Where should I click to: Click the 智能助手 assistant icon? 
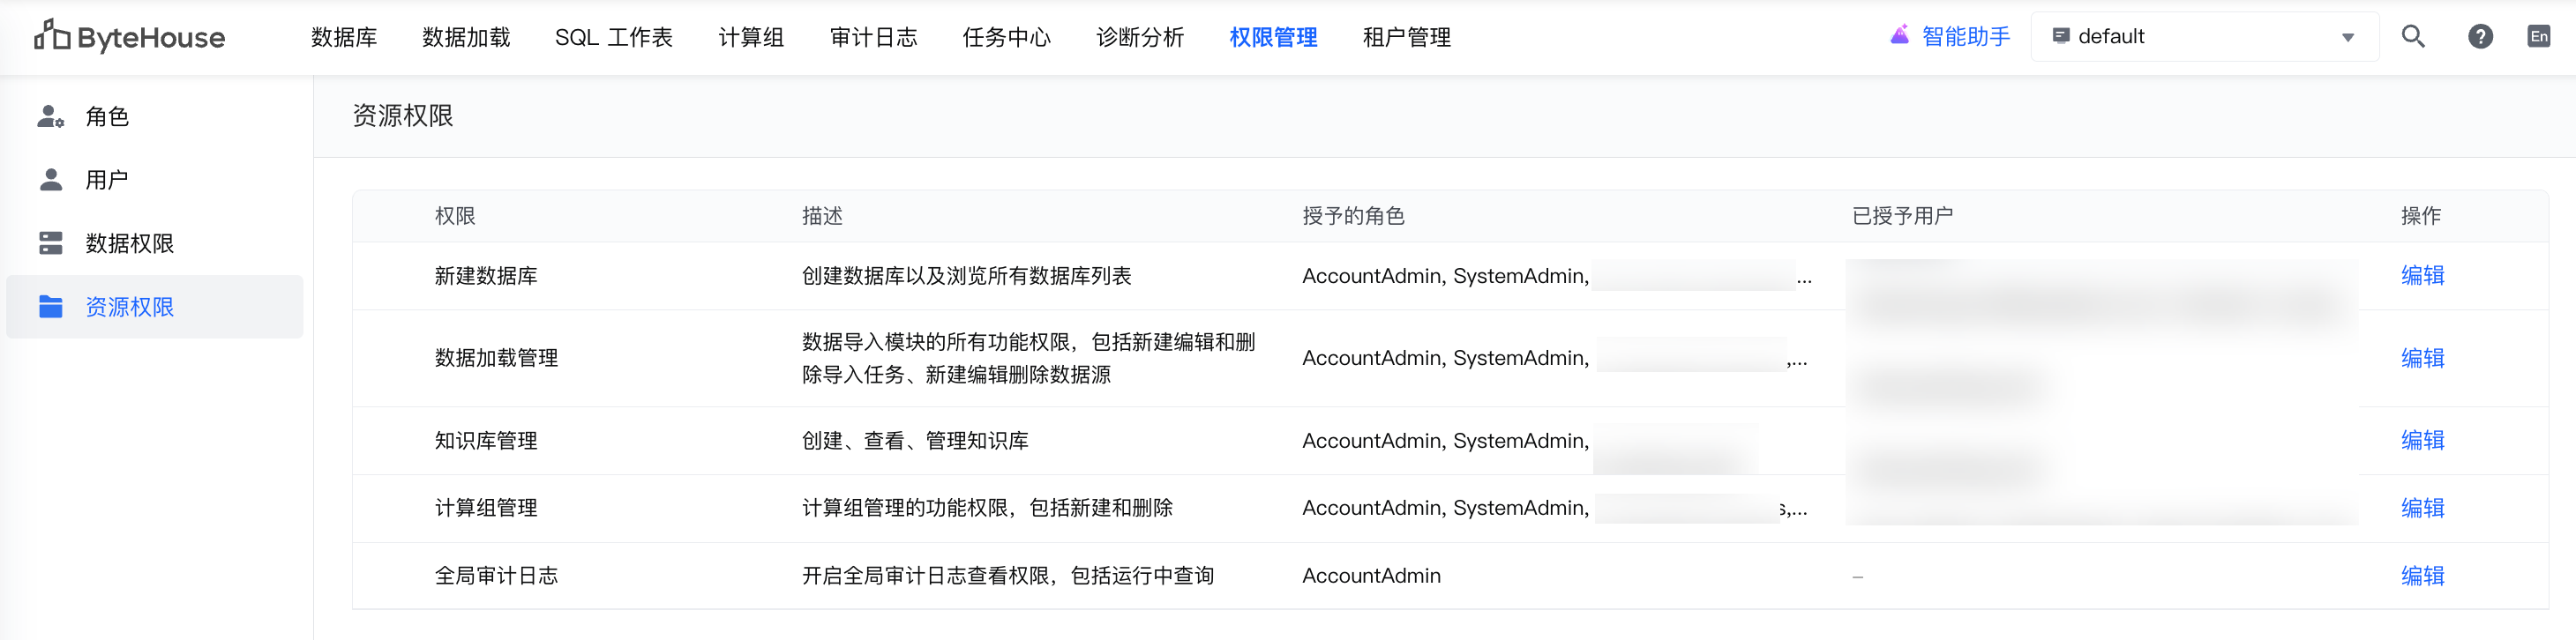coord(1900,36)
